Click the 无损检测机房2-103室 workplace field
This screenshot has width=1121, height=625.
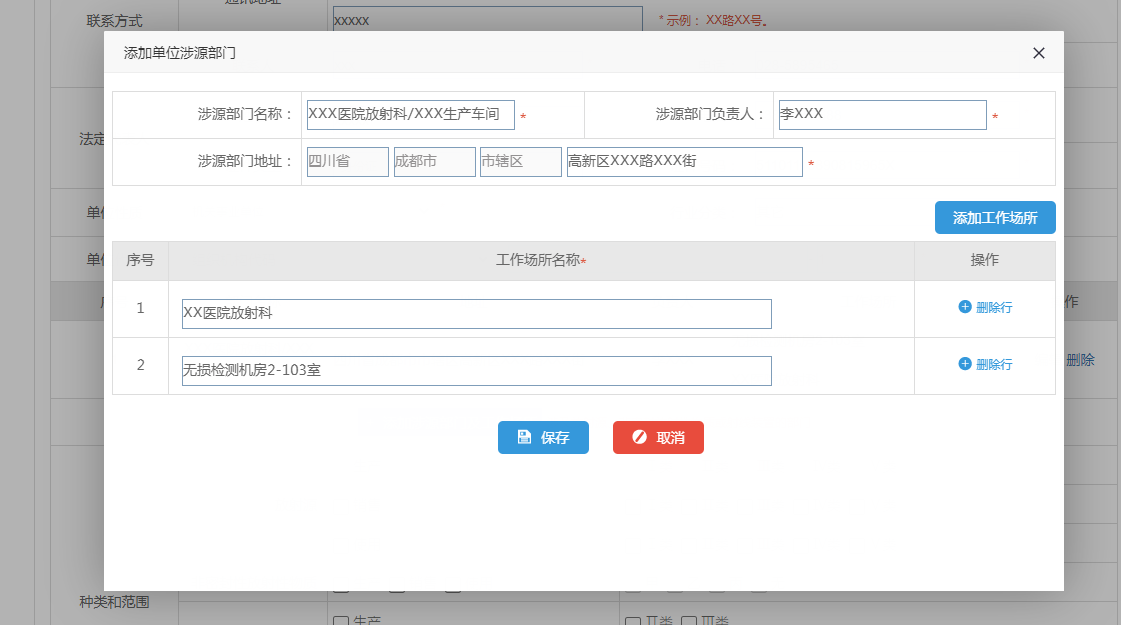[x=476, y=371]
